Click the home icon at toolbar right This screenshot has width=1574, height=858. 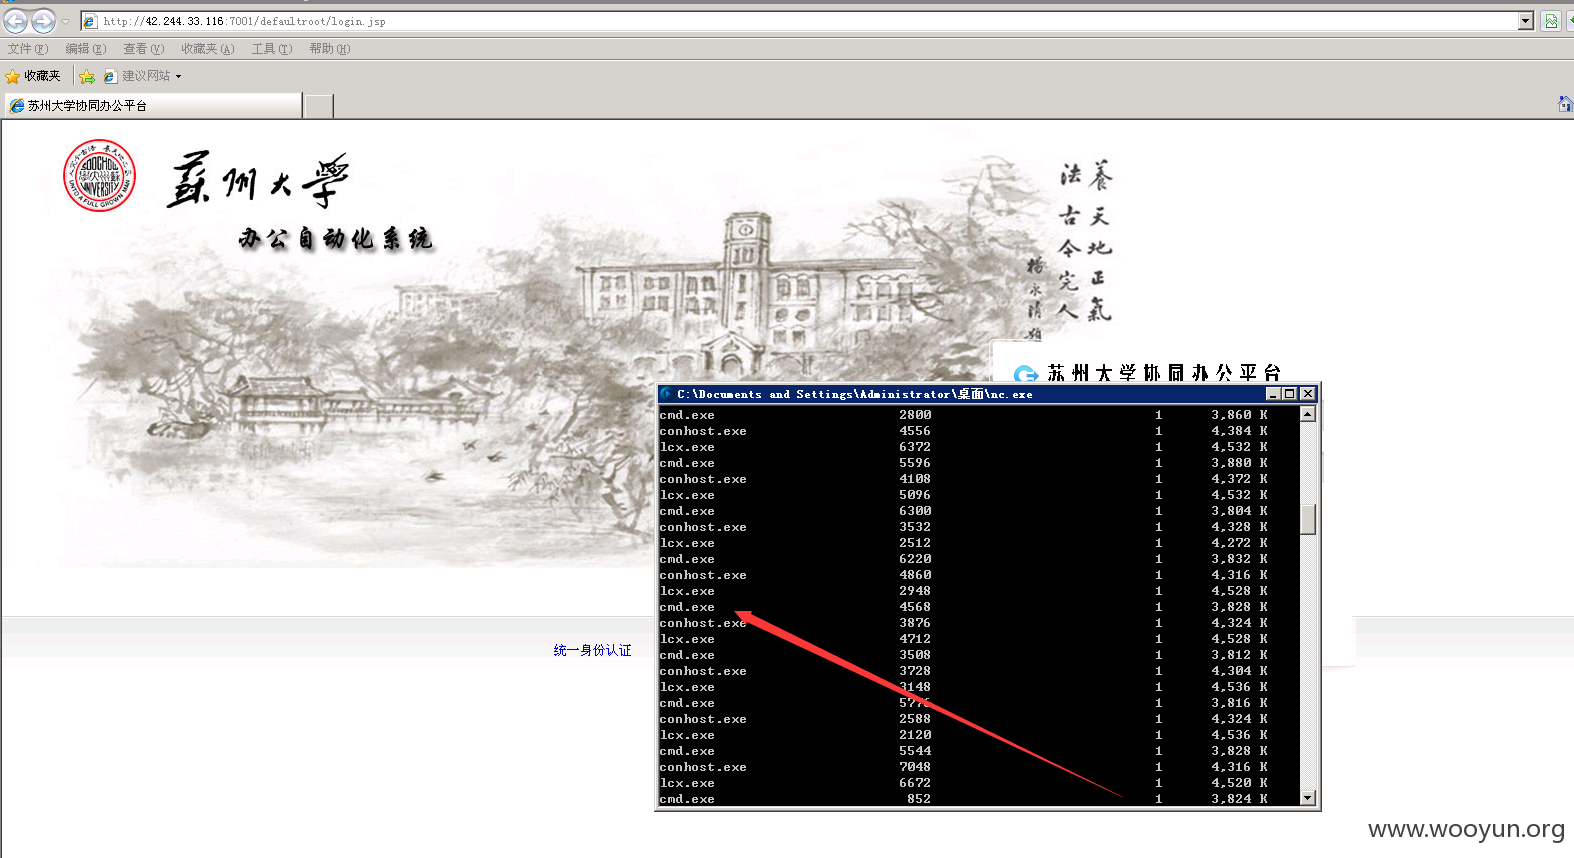pos(1565,104)
